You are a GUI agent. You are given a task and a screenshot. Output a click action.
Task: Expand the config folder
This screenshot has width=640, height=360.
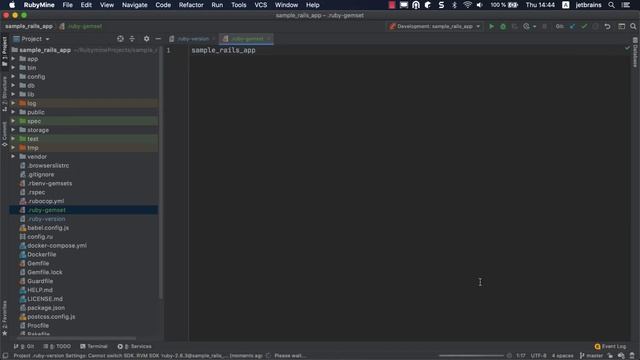point(13,77)
